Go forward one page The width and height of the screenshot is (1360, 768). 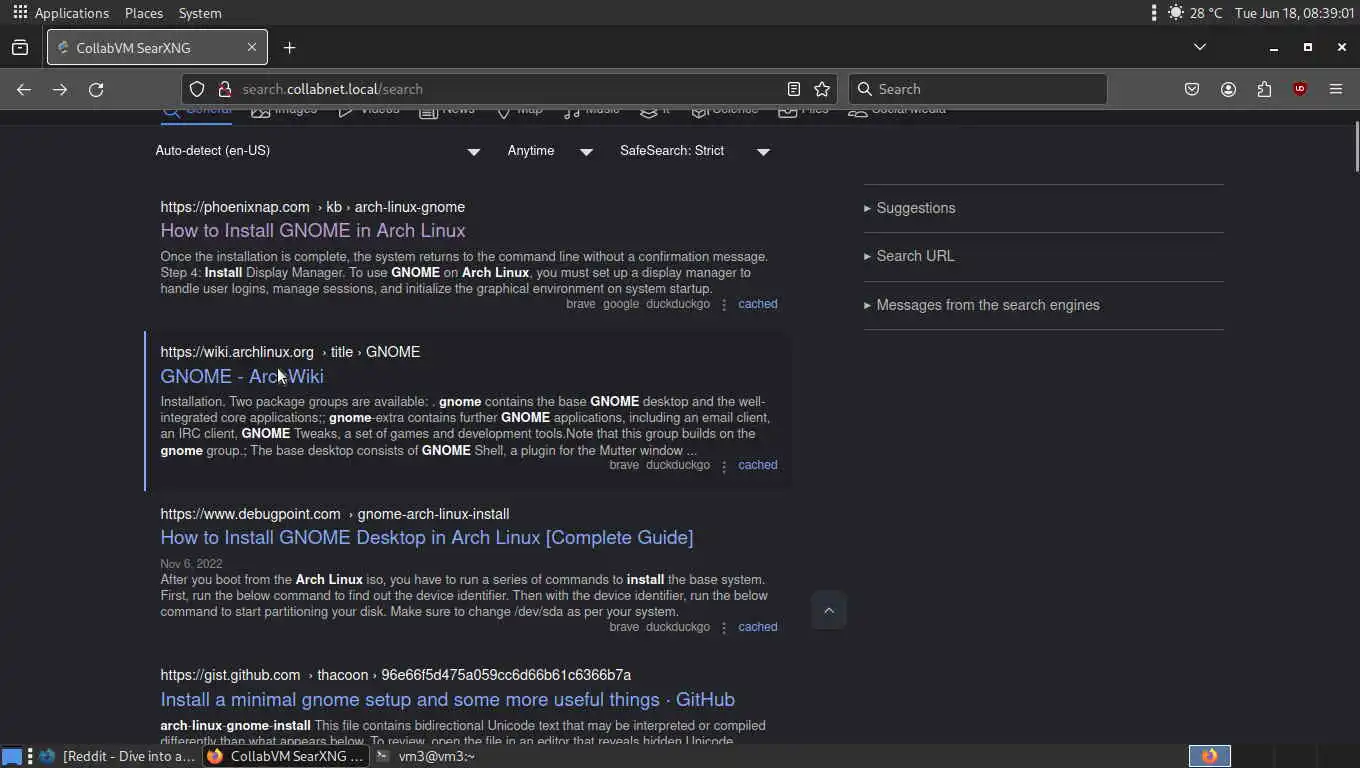click(60, 89)
